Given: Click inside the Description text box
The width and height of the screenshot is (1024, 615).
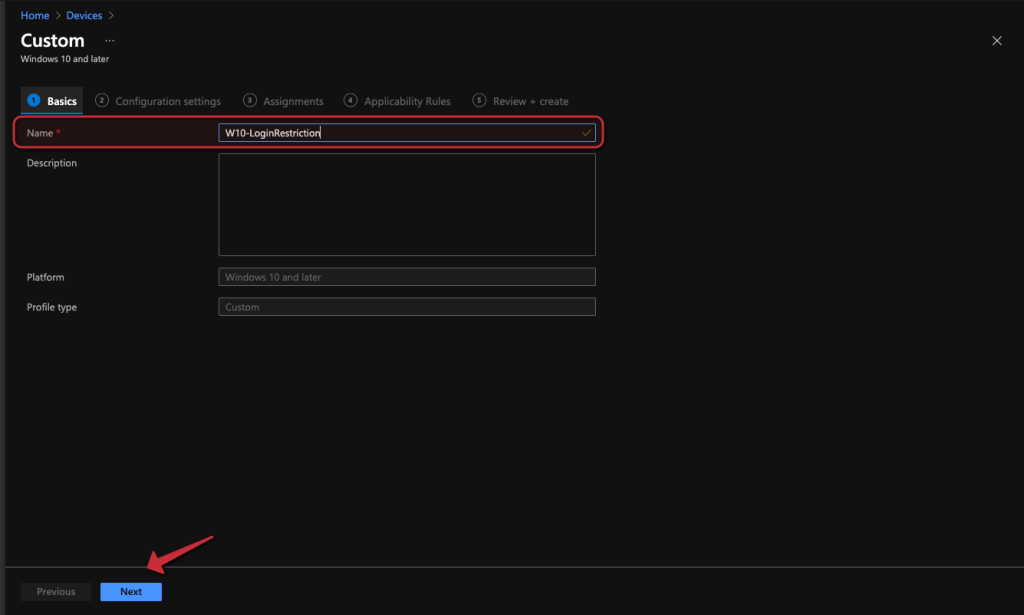Looking at the screenshot, I should 407,204.
